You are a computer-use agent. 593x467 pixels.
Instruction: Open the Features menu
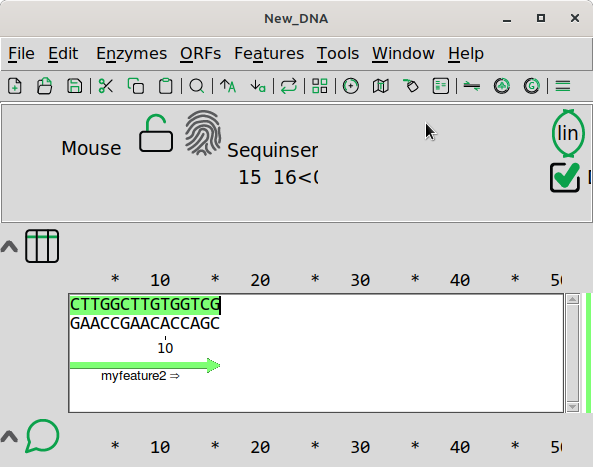[269, 53]
